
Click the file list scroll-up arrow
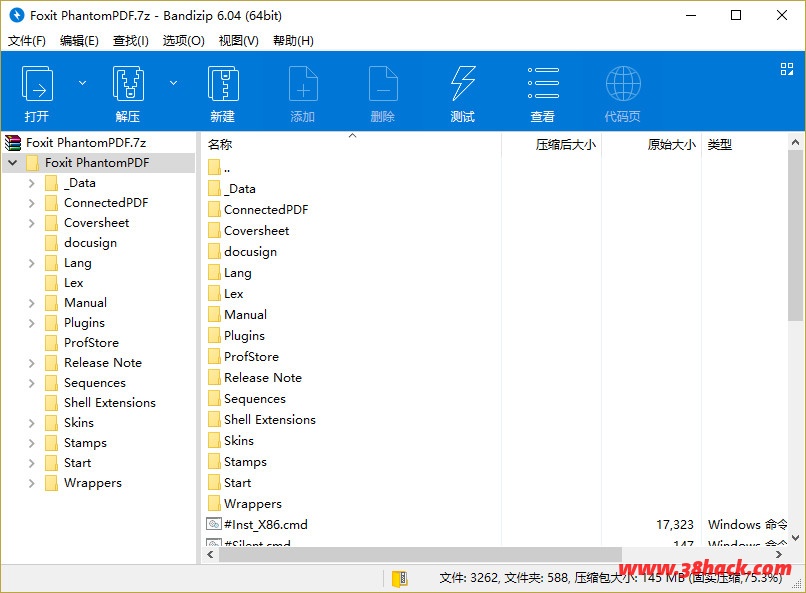click(795, 142)
